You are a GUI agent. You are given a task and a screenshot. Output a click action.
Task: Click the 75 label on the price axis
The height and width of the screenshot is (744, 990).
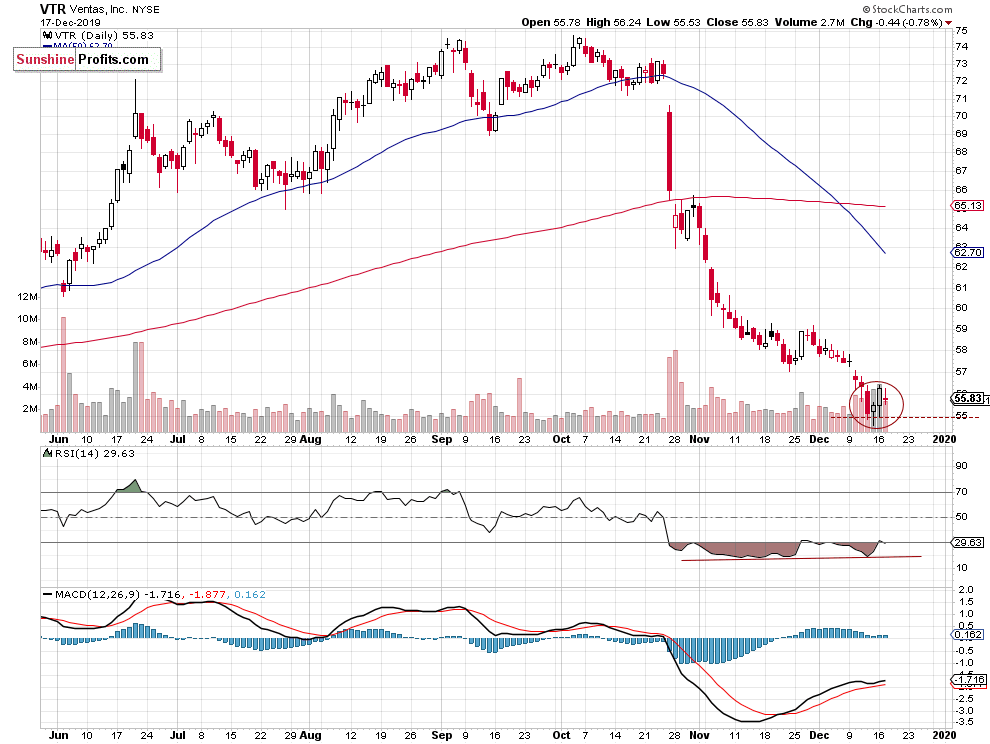pos(961,30)
